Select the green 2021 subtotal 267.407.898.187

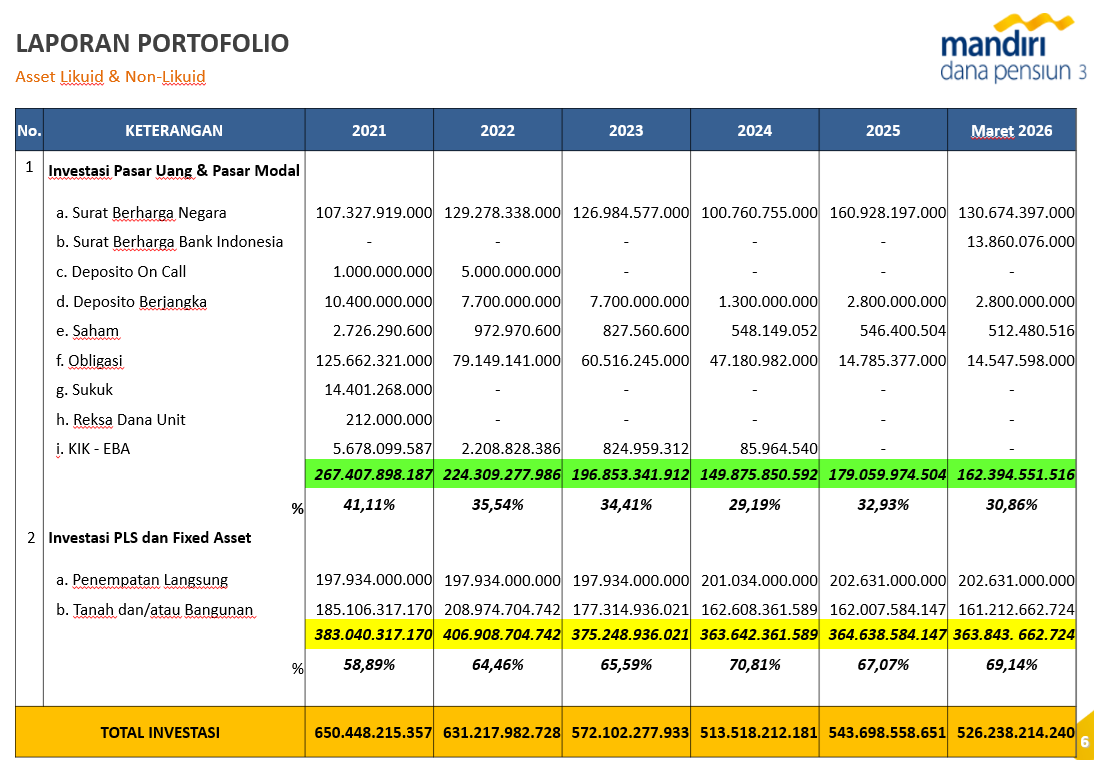(x=373, y=475)
